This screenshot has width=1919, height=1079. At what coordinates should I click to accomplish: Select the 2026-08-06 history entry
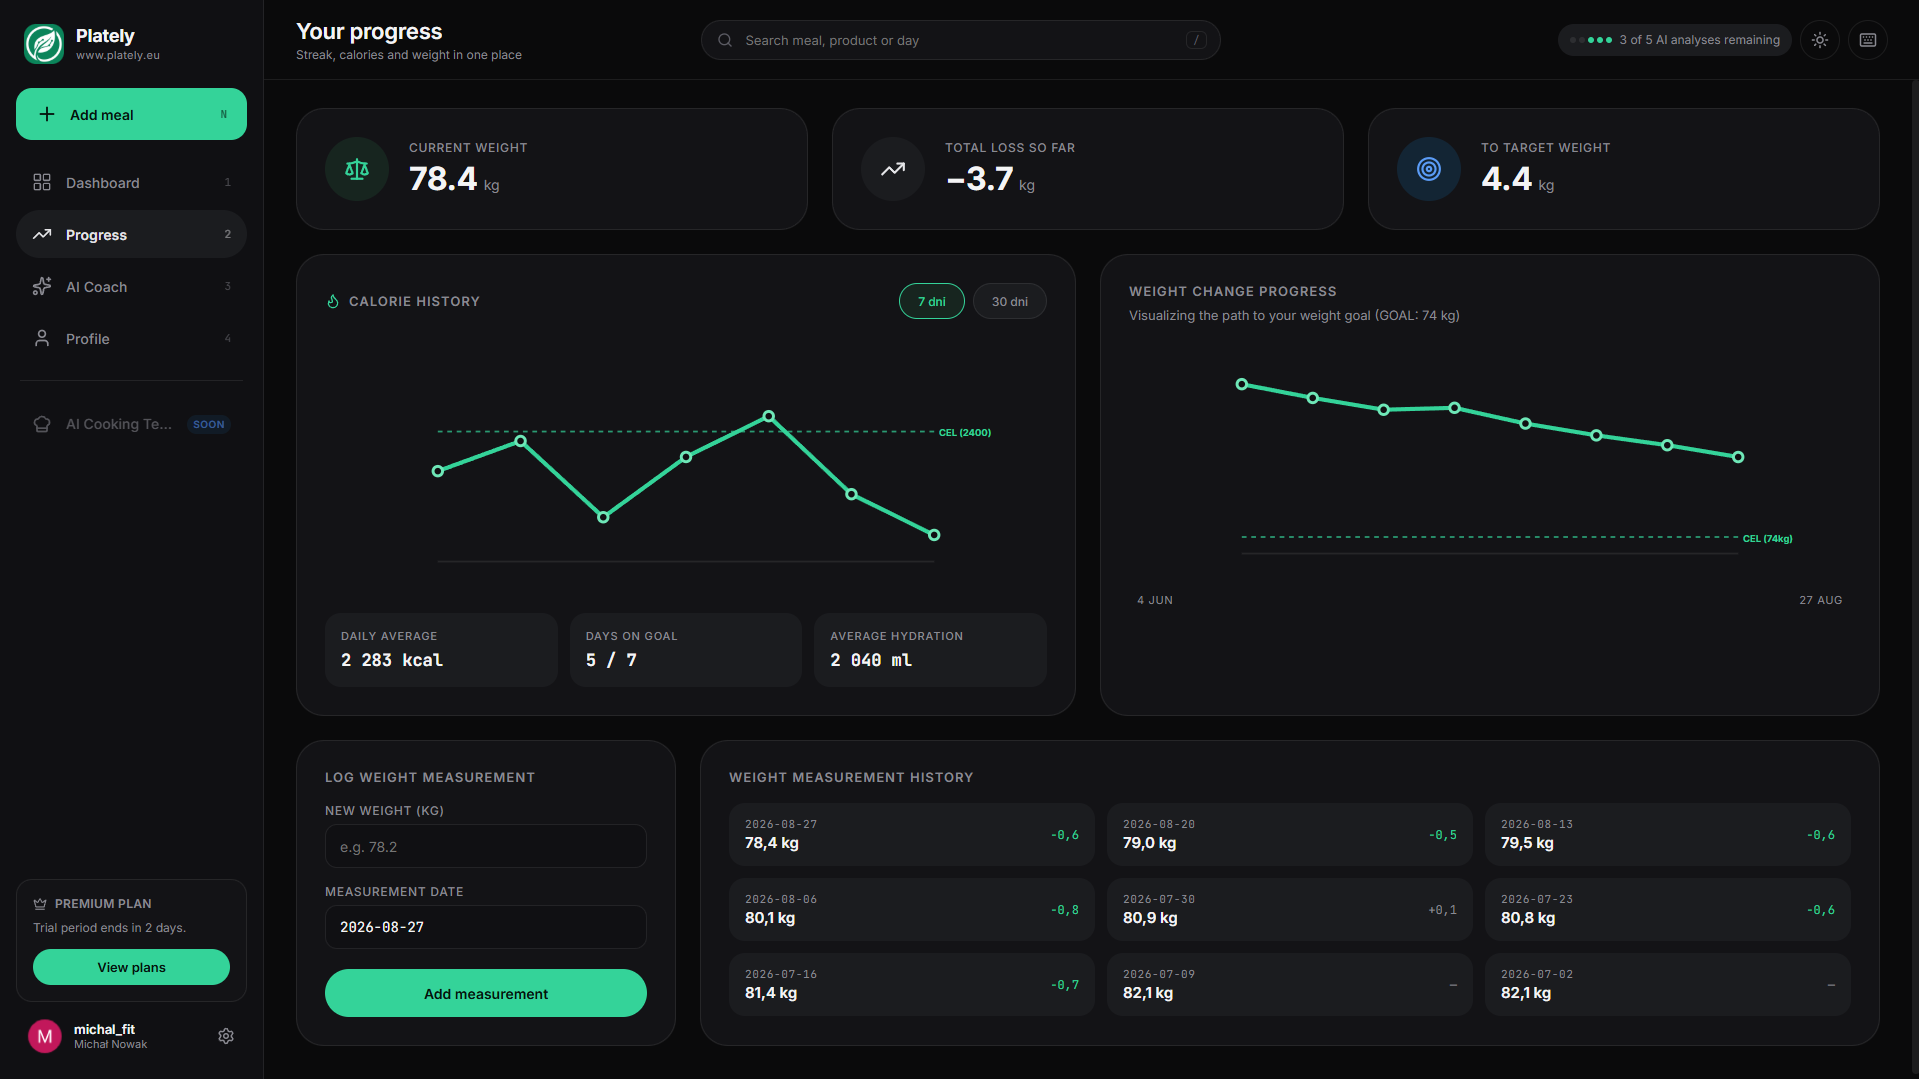pyautogui.click(x=912, y=909)
